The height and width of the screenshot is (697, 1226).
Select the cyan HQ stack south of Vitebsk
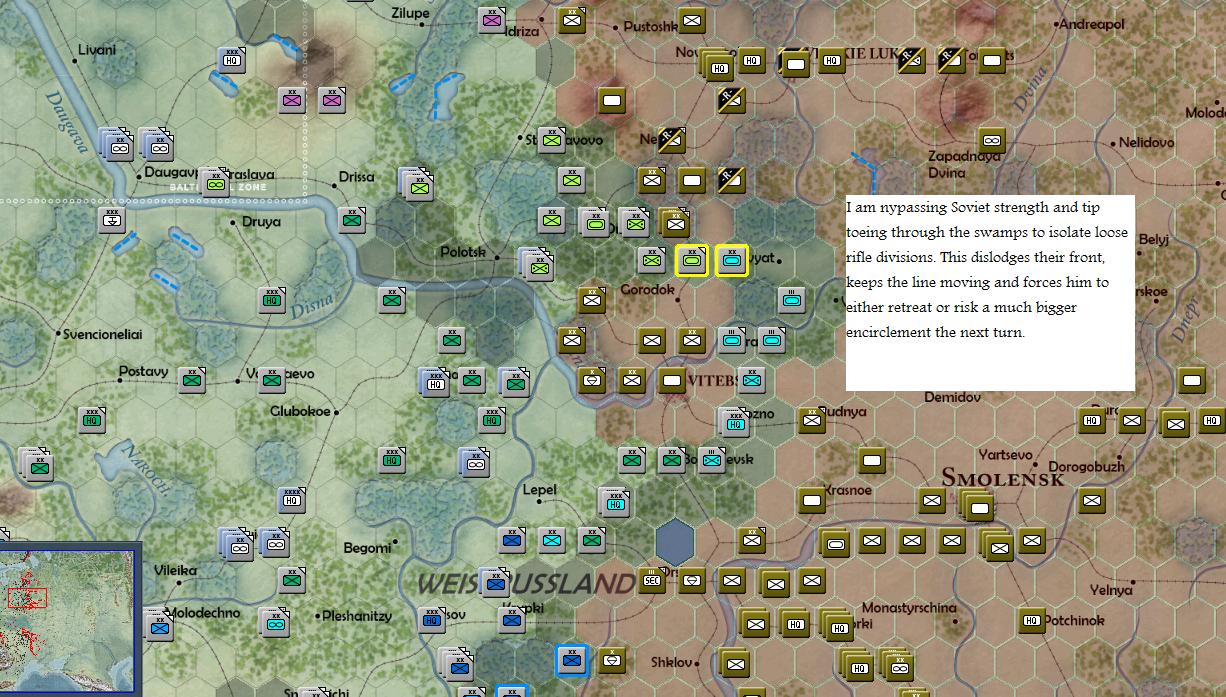[x=735, y=422]
